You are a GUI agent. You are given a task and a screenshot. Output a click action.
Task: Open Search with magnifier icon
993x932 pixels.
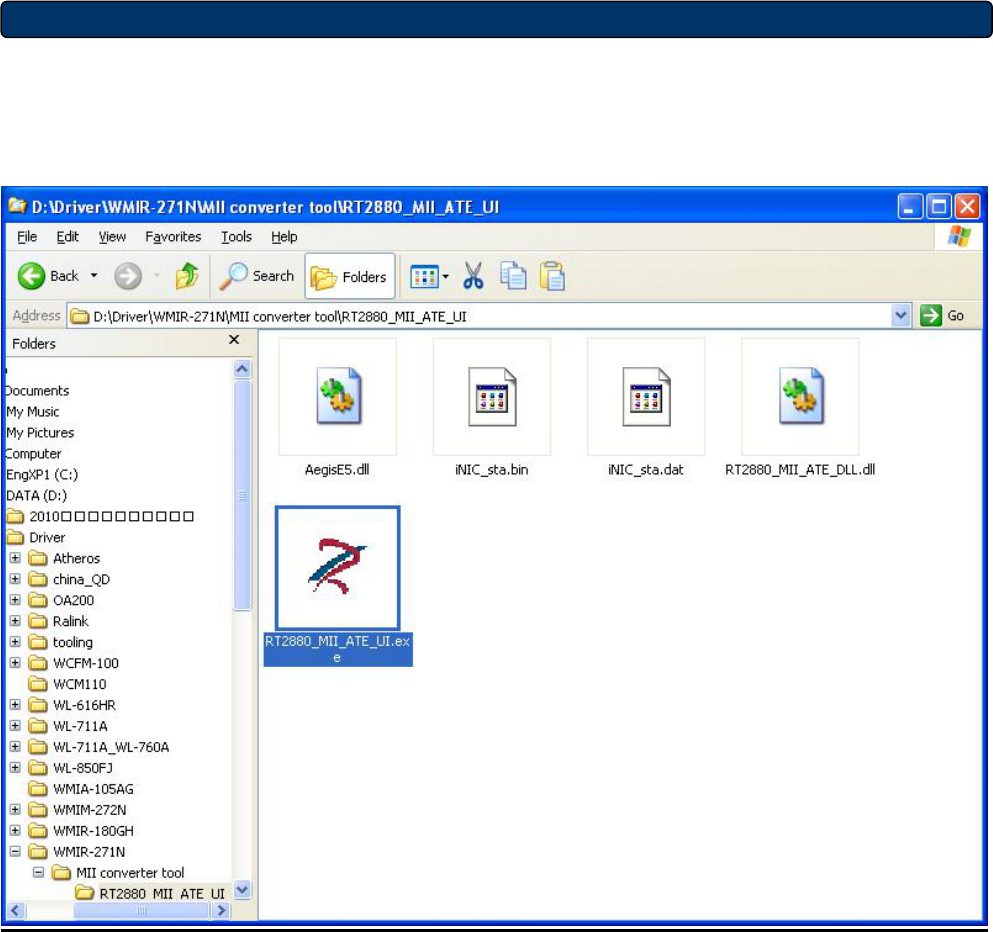(256, 276)
